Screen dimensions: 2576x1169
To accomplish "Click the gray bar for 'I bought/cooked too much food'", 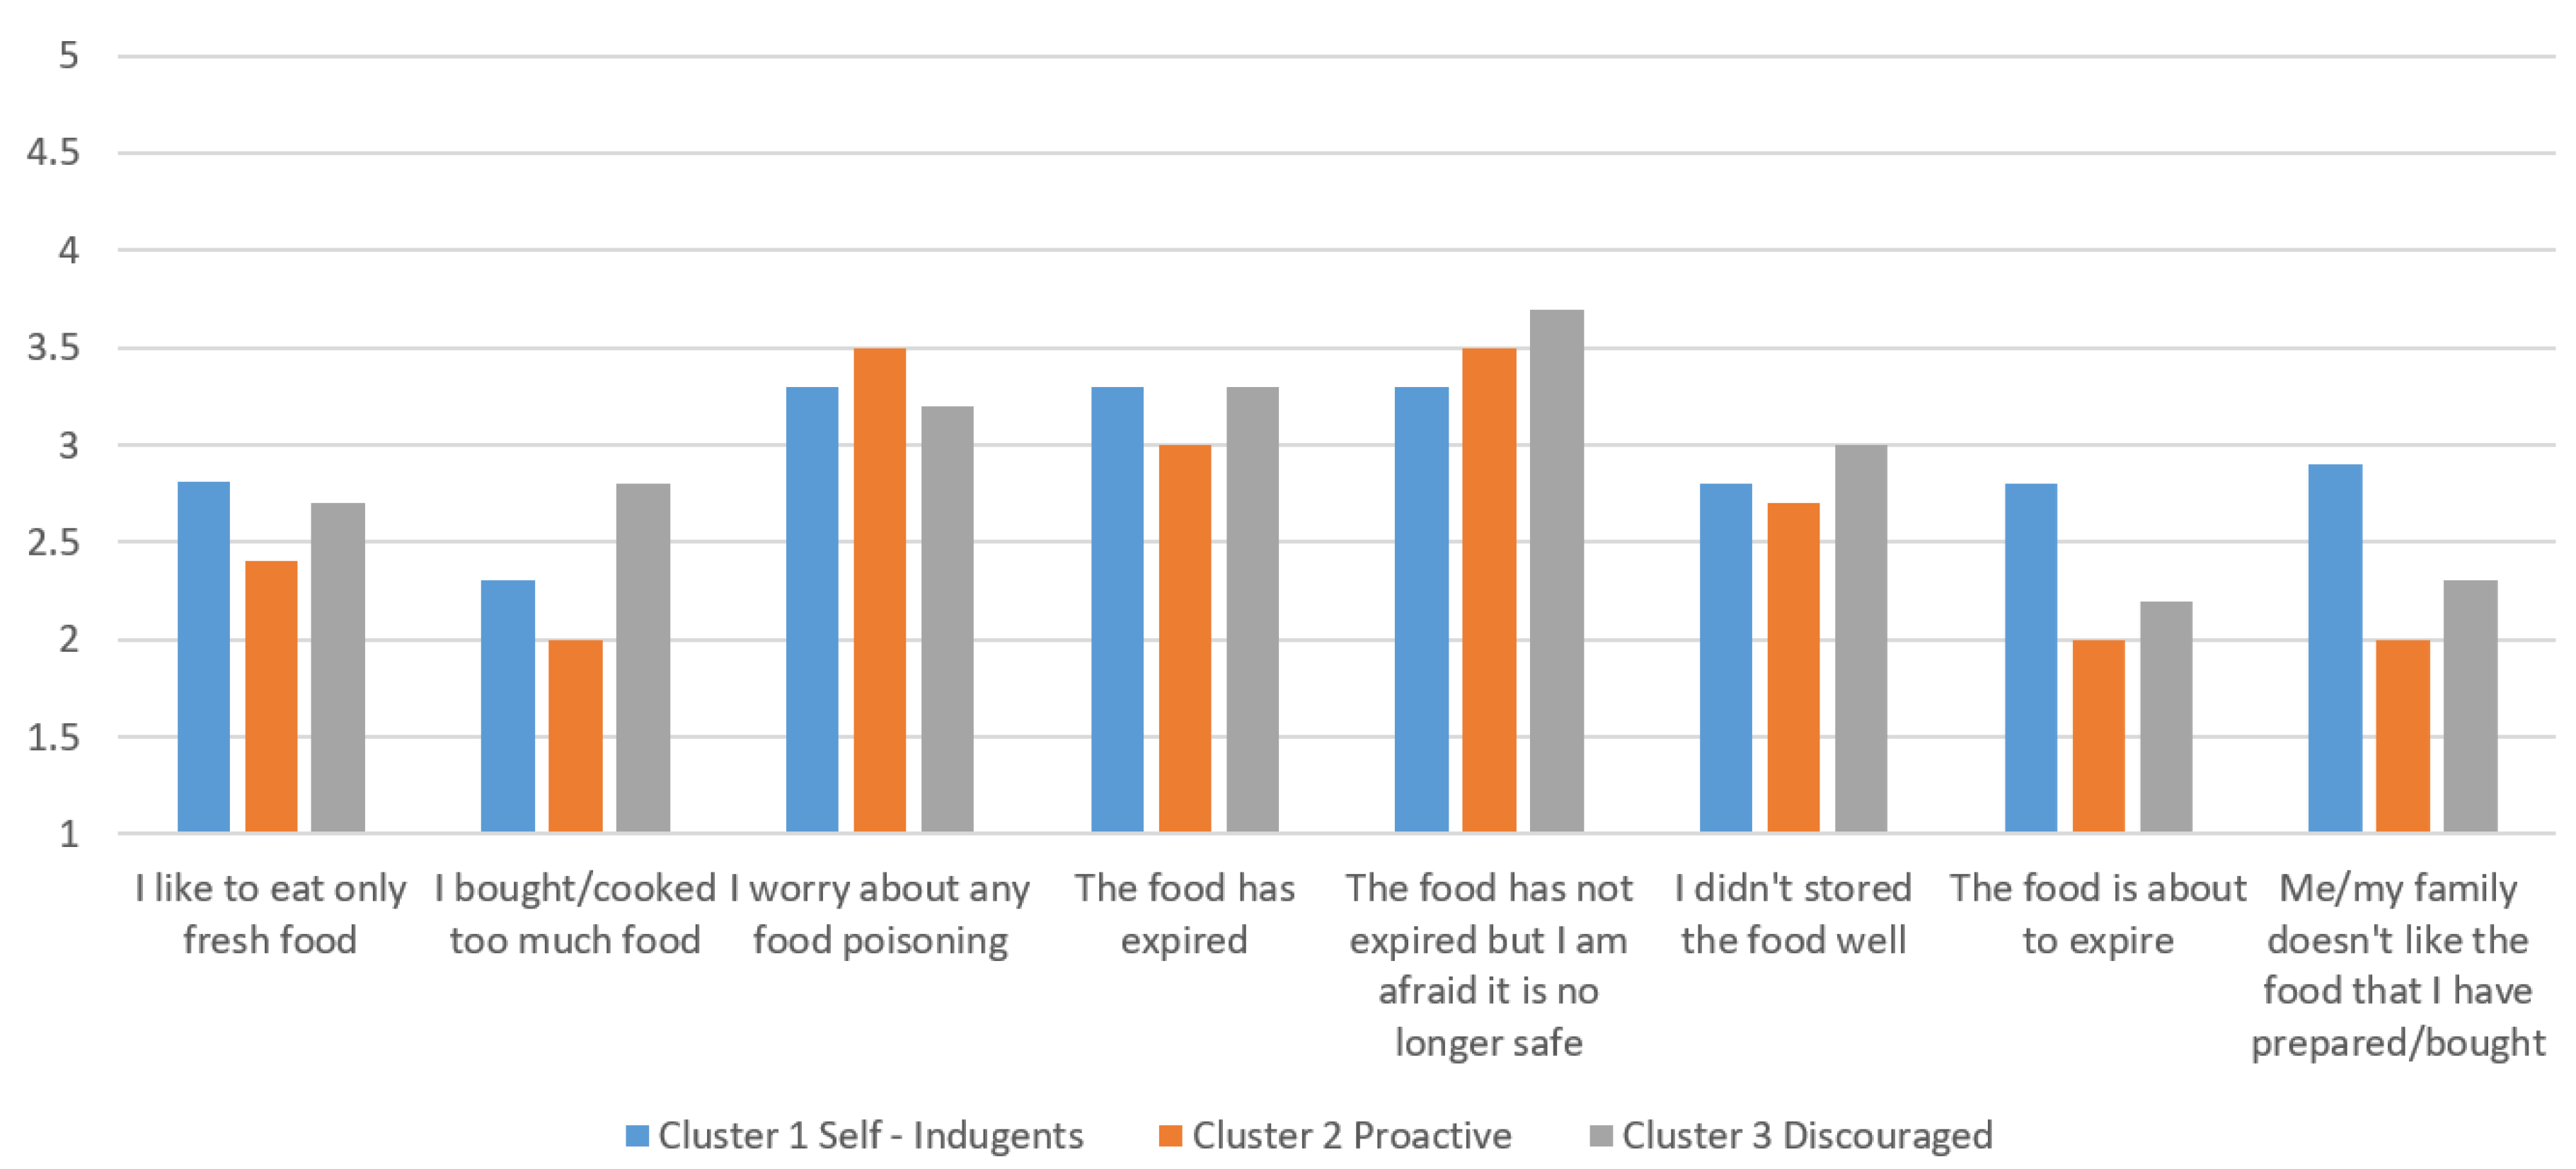I will (x=643, y=657).
